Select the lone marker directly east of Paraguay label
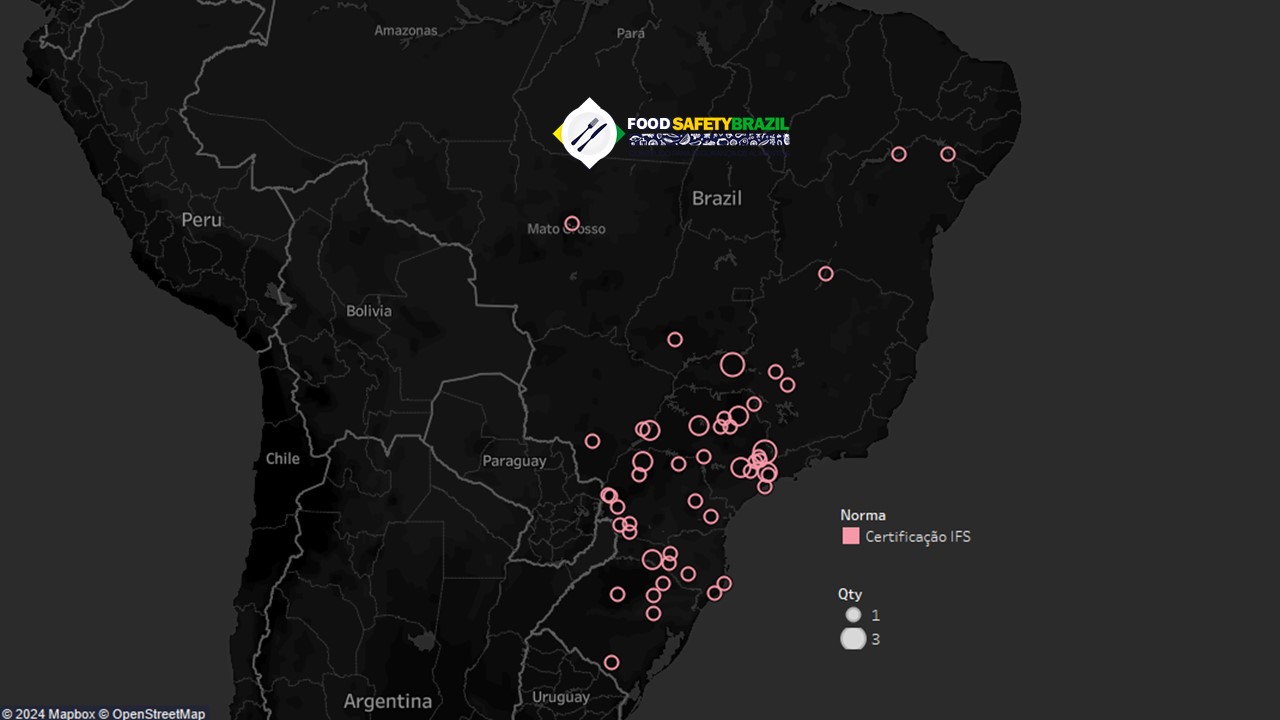1280x720 pixels. (592, 441)
